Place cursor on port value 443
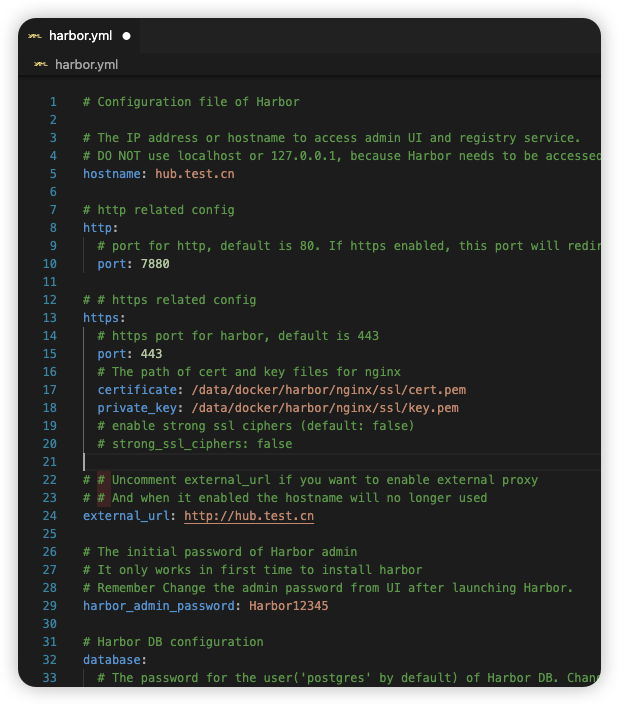Screen dimensions: 619x705 pyautogui.click(x=151, y=354)
